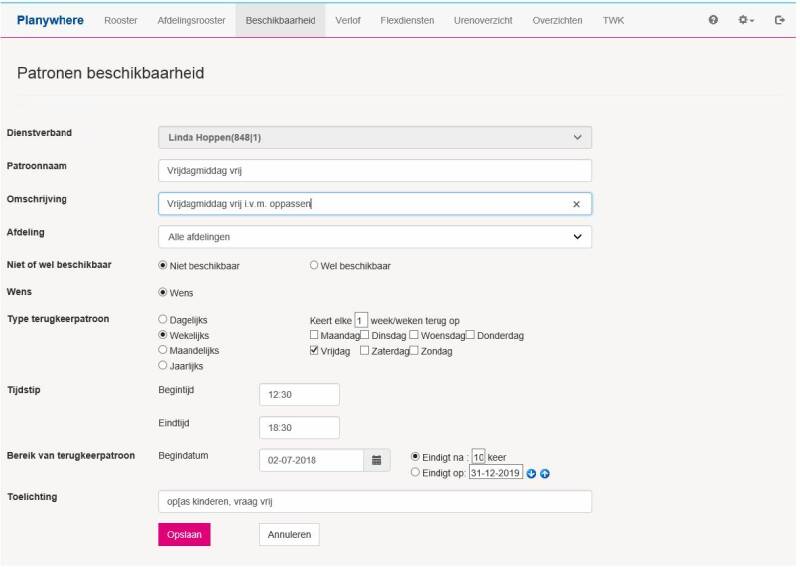The width and height of the screenshot is (800, 567).
Task: Click the blue down arrow beside end date
Action: 532,473
